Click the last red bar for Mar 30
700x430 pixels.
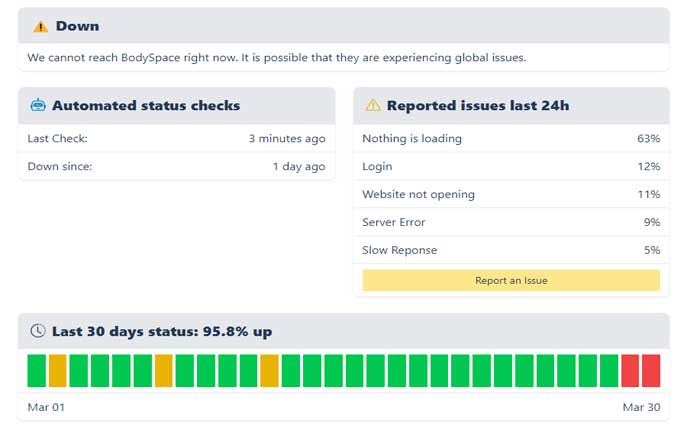[x=651, y=370]
